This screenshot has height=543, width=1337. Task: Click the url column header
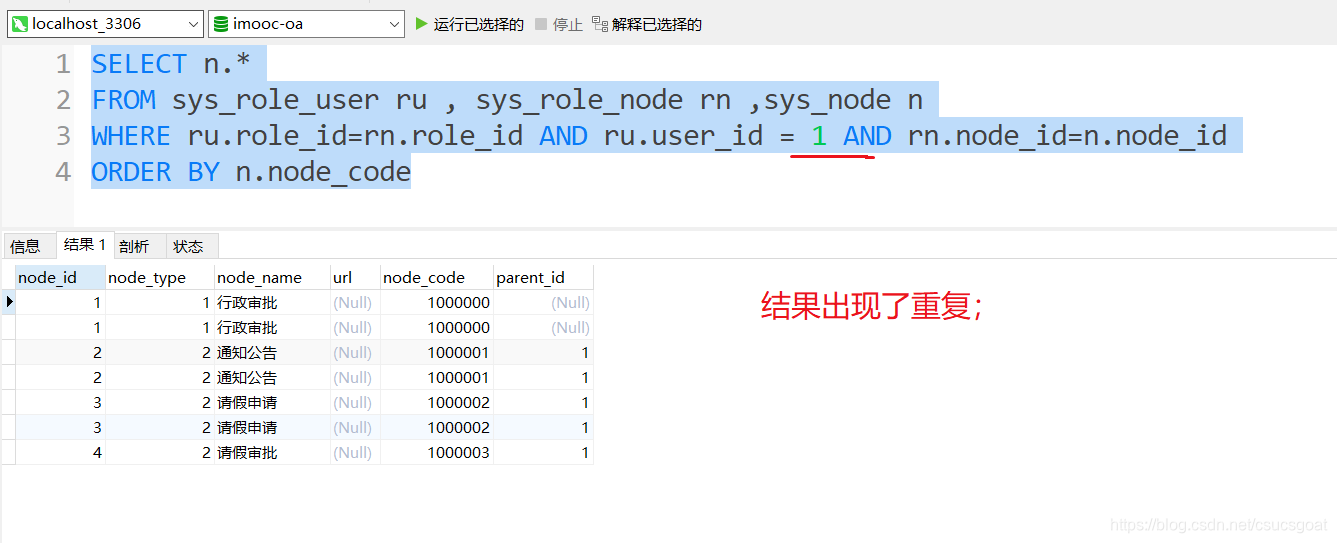click(355, 277)
